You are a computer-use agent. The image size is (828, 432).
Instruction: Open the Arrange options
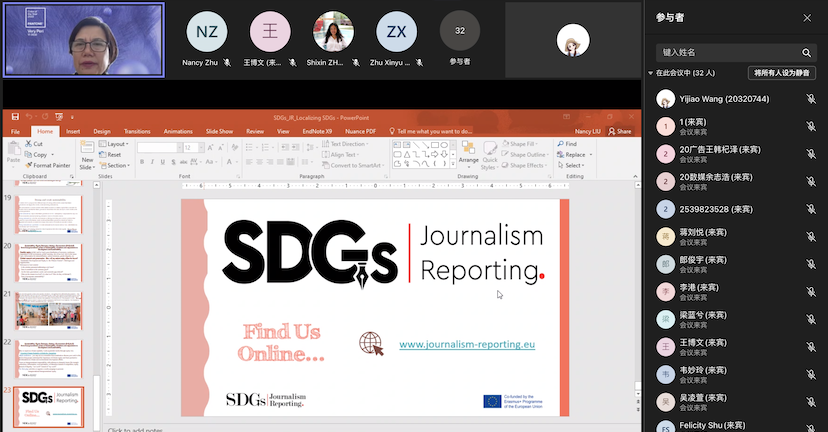tap(468, 154)
